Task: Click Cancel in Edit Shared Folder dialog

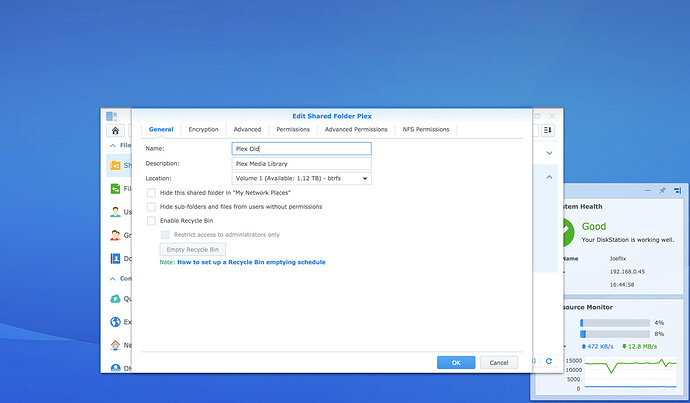Action: tap(499, 363)
